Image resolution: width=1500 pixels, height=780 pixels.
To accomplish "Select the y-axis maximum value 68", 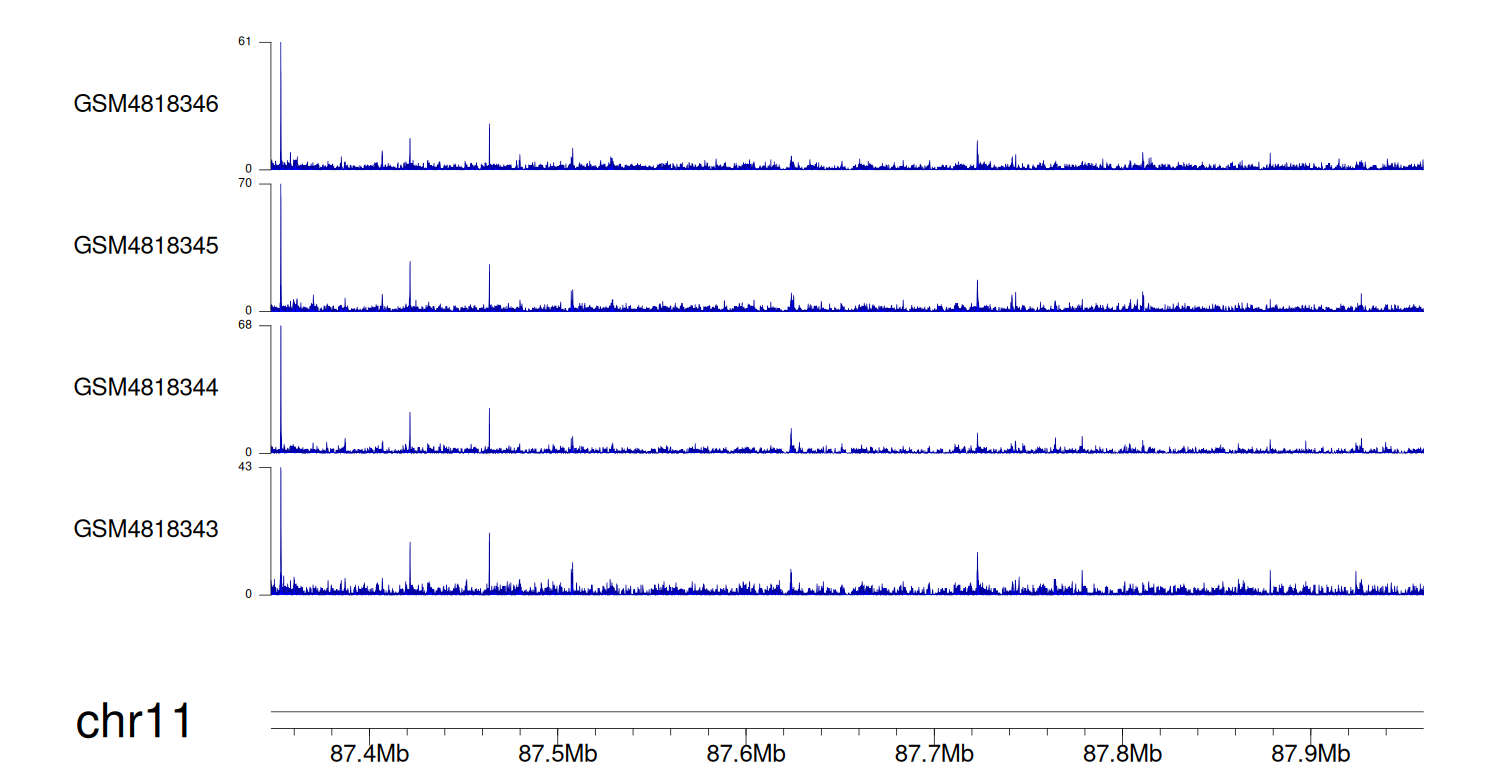I will [245, 325].
